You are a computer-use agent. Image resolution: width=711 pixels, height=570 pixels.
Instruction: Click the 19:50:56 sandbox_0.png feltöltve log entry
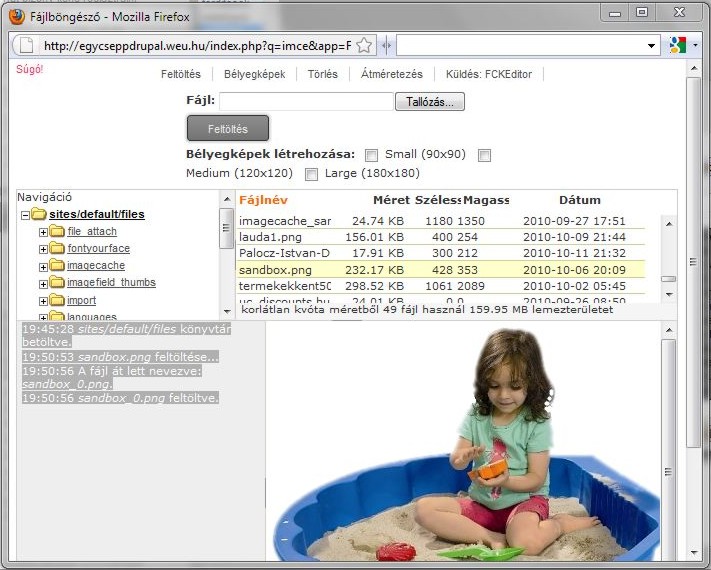click(121, 398)
